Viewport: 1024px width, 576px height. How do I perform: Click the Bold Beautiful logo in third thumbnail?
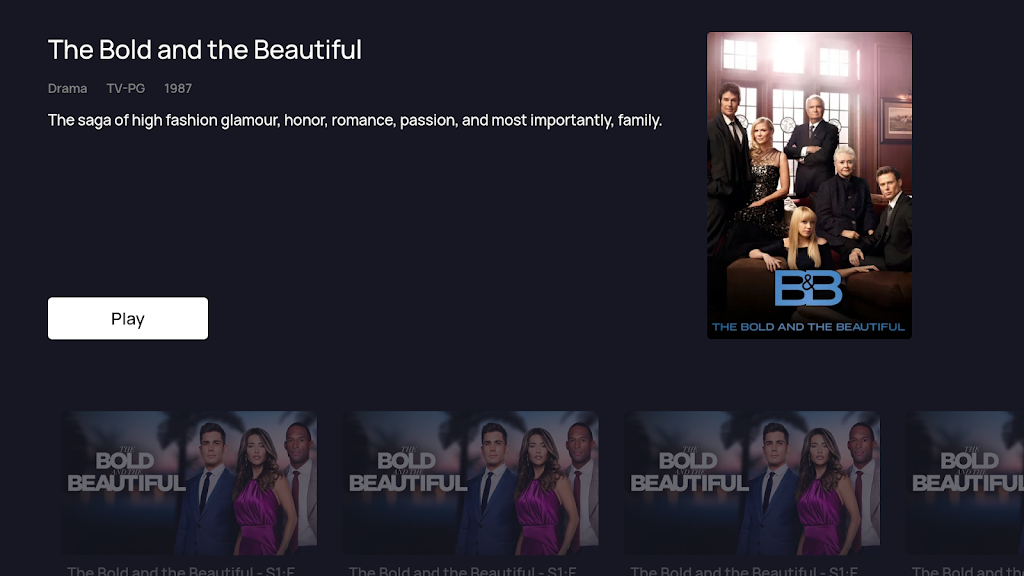[689, 472]
